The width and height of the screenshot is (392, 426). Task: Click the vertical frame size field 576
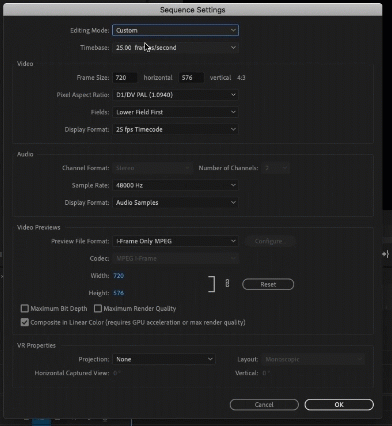click(191, 78)
